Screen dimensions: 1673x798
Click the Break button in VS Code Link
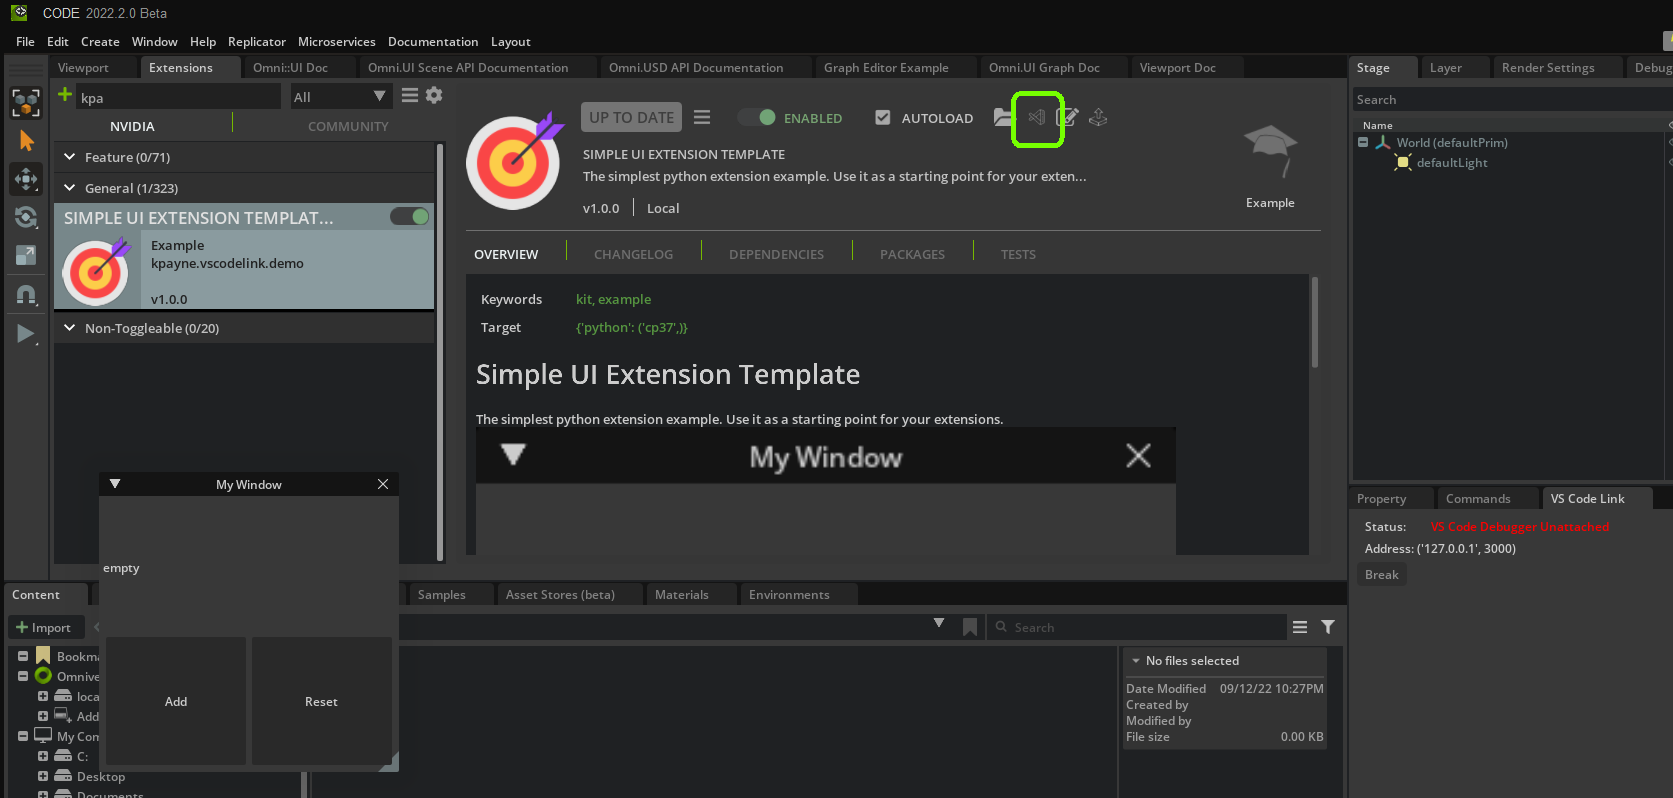1382,574
